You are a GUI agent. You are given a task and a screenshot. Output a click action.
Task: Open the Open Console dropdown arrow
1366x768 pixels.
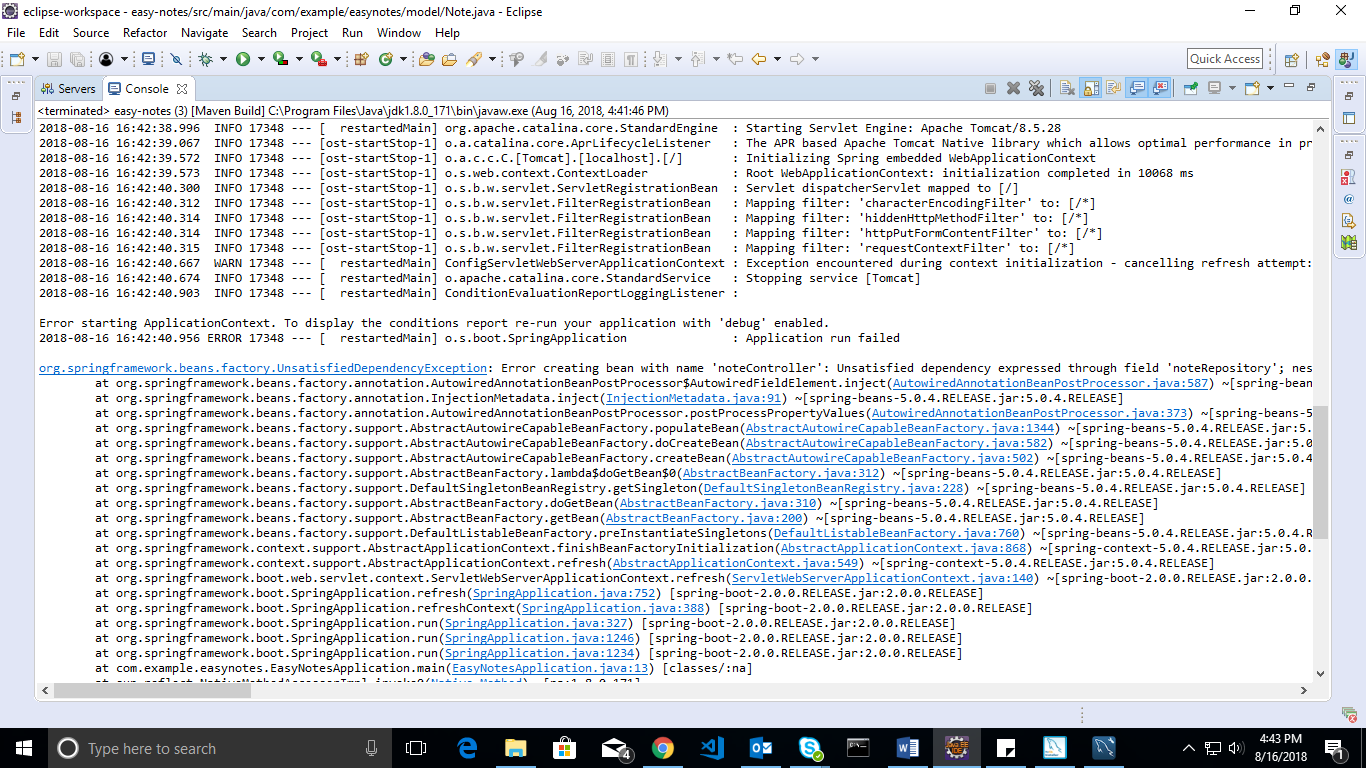pyautogui.click(x=1270, y=88)
